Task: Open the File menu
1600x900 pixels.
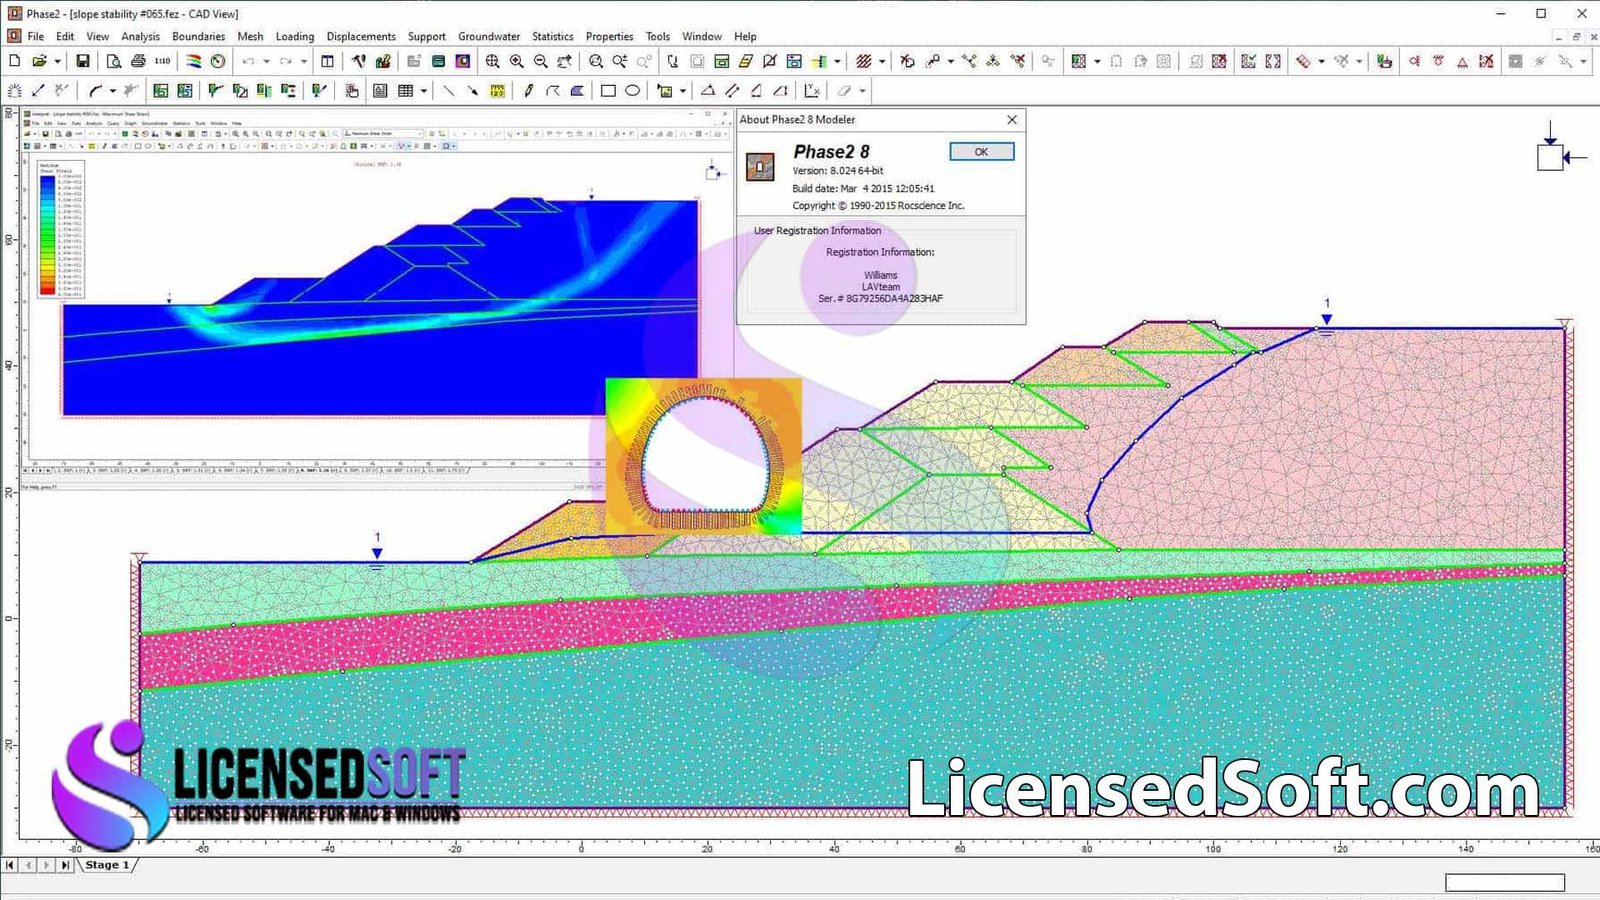Action: [x=36, y=36]
